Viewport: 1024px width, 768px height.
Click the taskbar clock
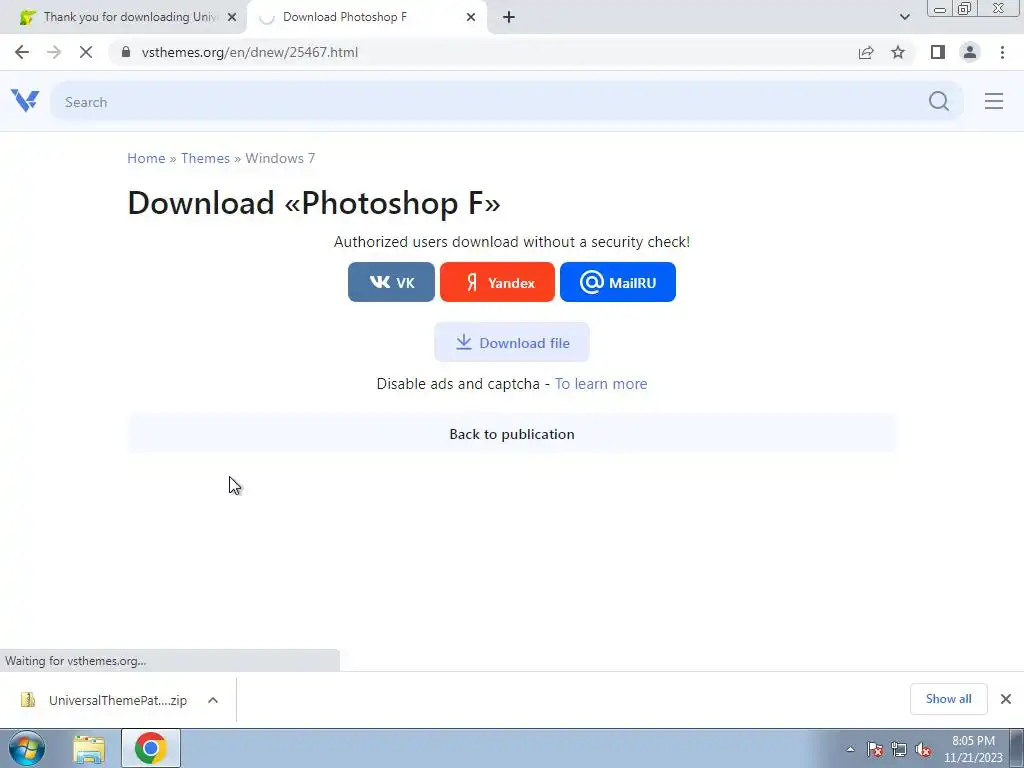click(973, 749)
